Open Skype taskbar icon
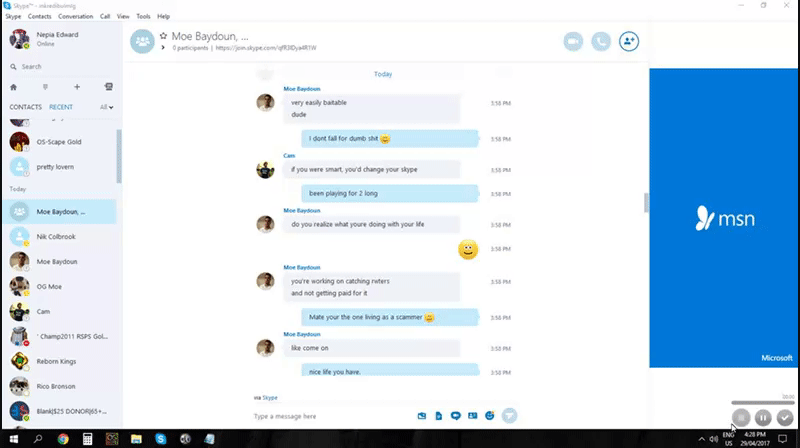The height and width of the screenshot is (448, 800). pyautogui.click(x=161, y=439)
